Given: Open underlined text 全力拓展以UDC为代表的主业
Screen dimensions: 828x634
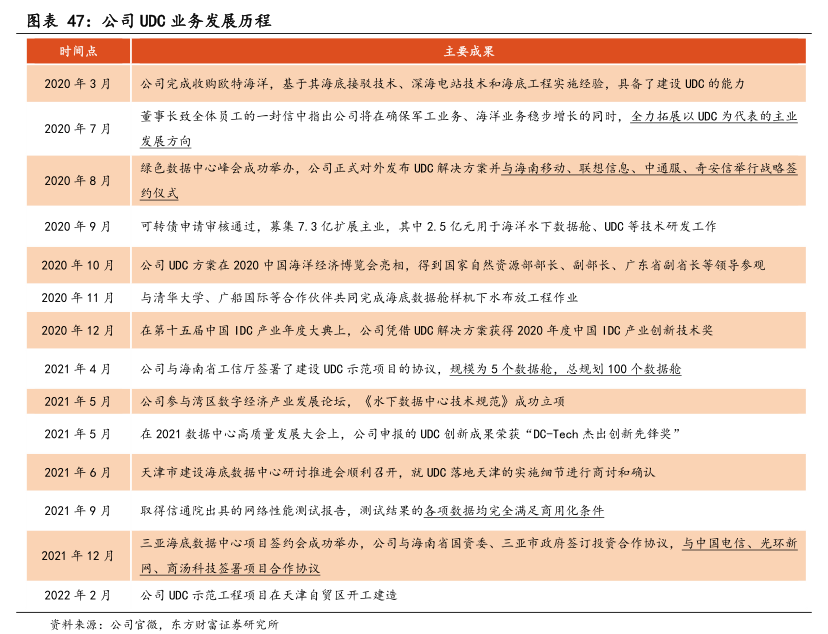Looking at the screenshot, I should coord(714,117).
